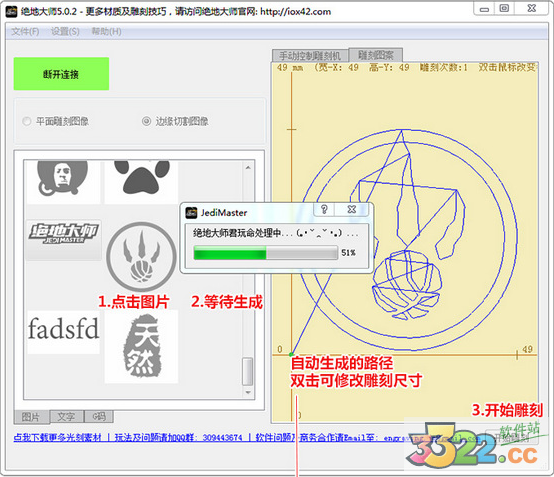The width and height of the screenshot is (554, 477).
Task: Switch to the 图片 bottom tab
Action: click(31, 417)
